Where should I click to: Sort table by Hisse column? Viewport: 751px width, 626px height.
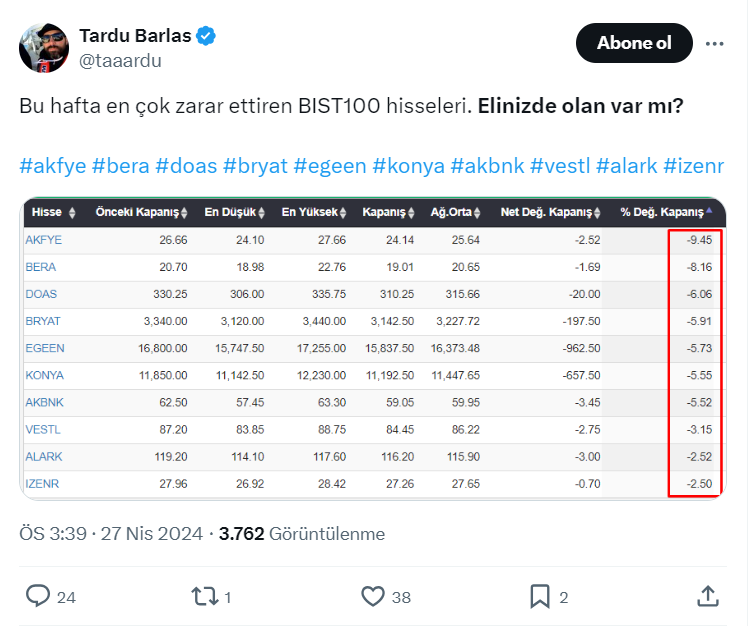(x=52, y=212)
